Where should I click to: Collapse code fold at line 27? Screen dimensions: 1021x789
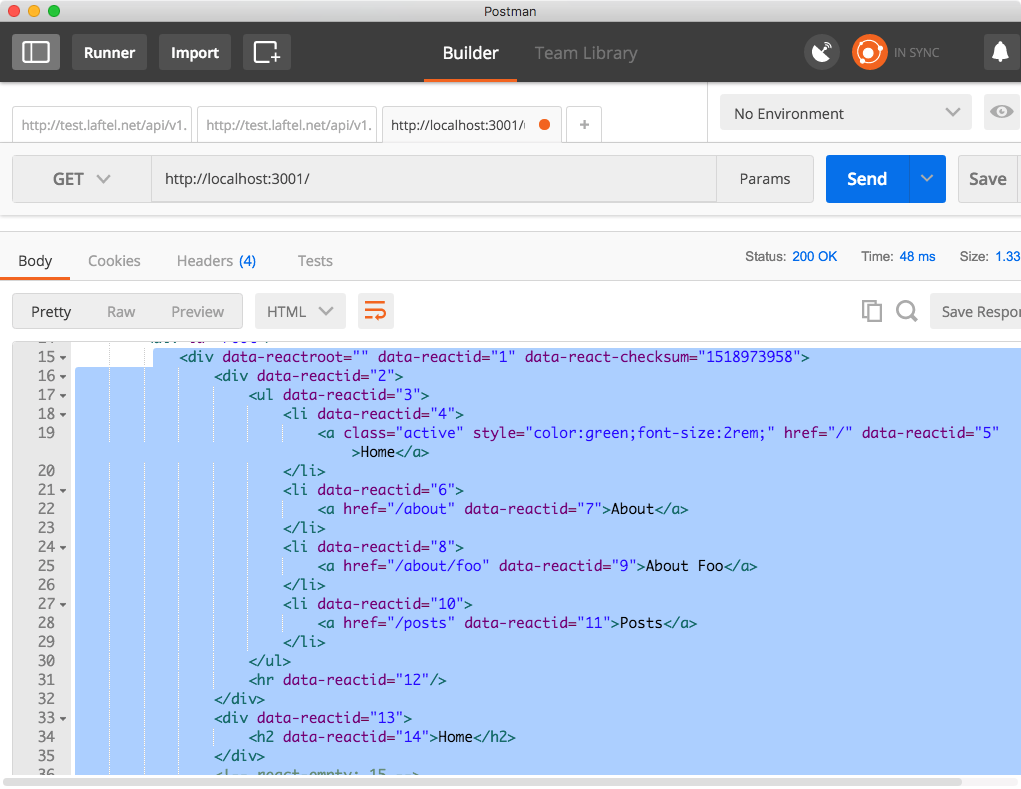(x=63, y=605)
